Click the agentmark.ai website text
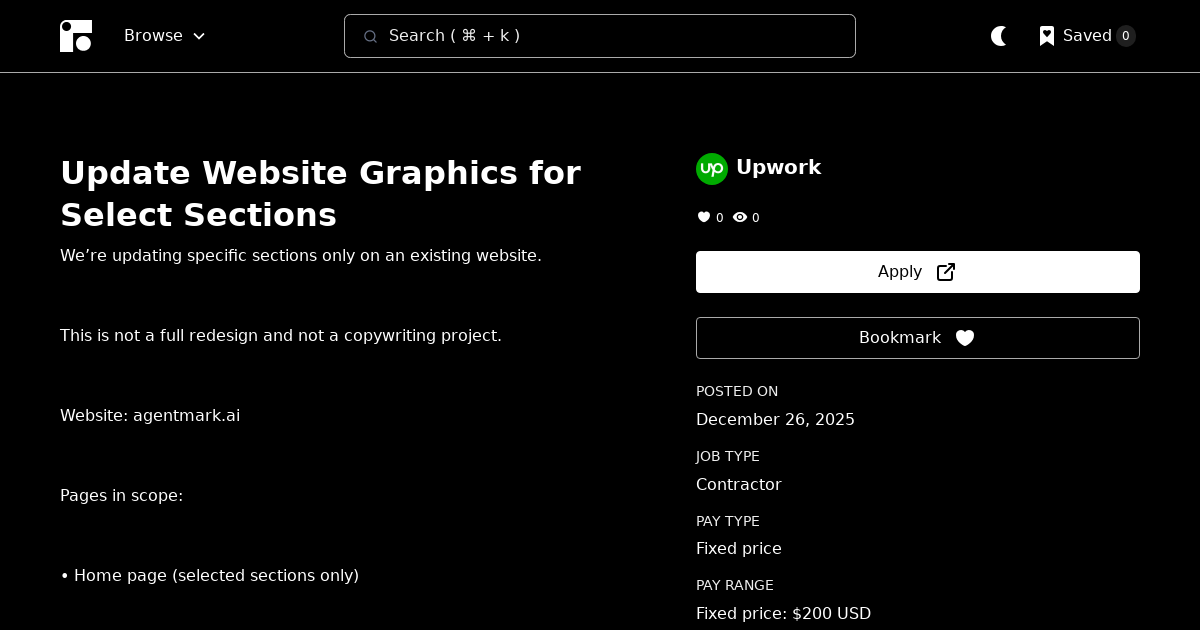Viewport: 1200px width, 630px height. tap(187, 416)
